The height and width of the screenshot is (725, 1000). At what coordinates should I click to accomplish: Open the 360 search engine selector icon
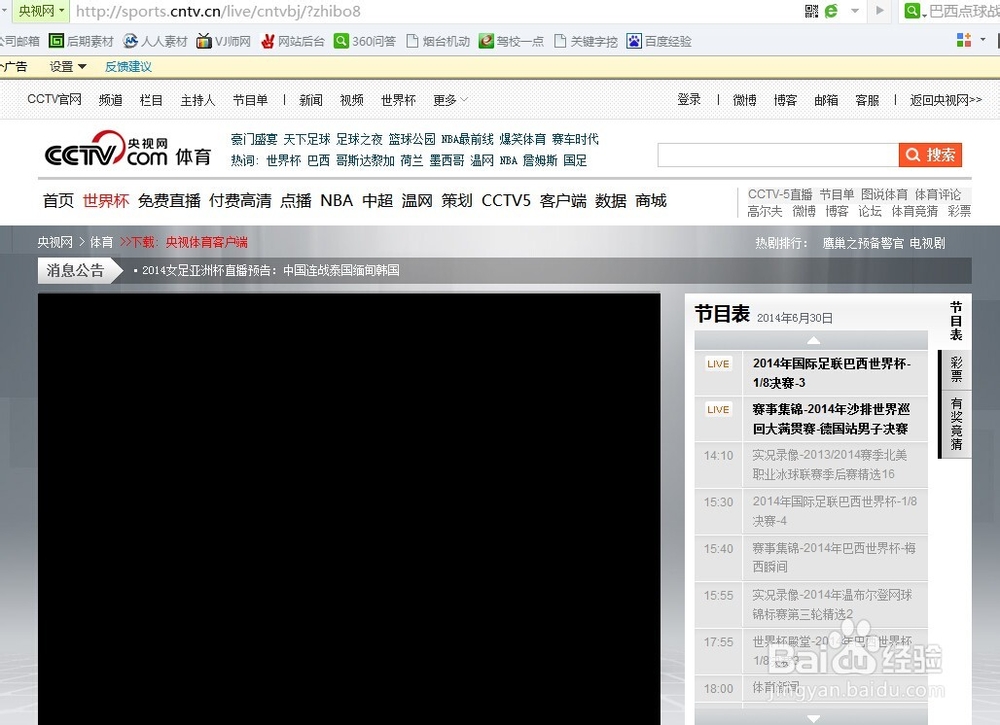[914, 11]
